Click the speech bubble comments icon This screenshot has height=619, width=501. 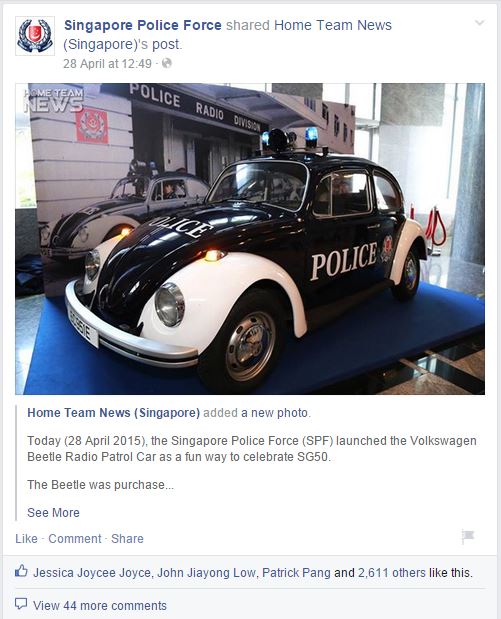click(21, 604)
